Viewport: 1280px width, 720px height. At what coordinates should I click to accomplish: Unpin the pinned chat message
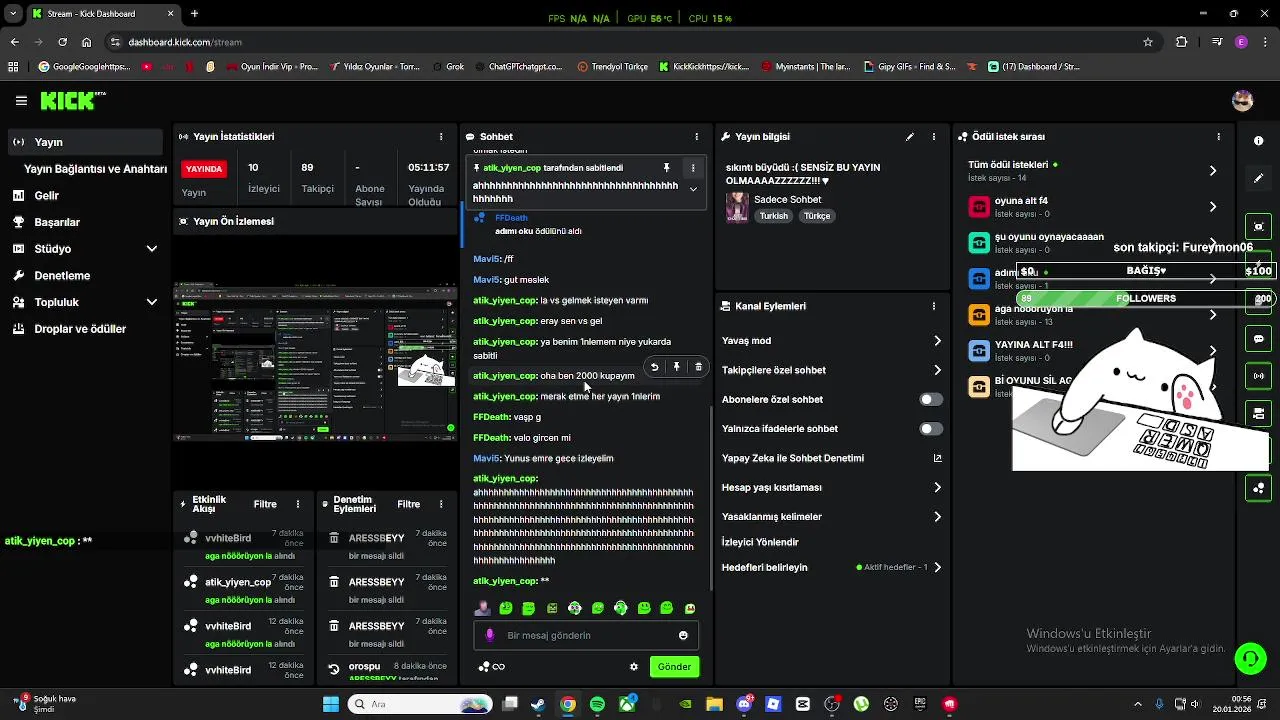point(666,168)
